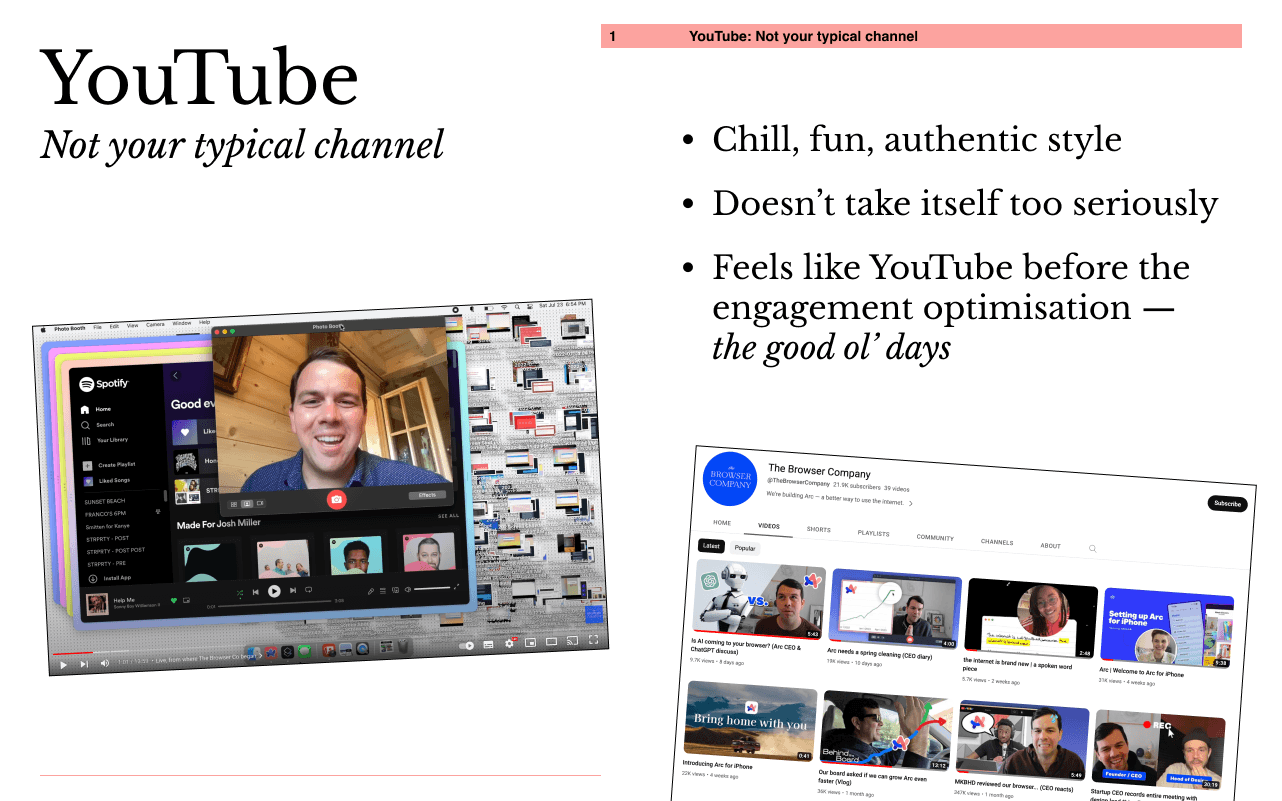The height and width of the screenshot is (801, 1282).
Task: Switch to the COMMUNITY channel tab
Action: [x=935, y=537]
